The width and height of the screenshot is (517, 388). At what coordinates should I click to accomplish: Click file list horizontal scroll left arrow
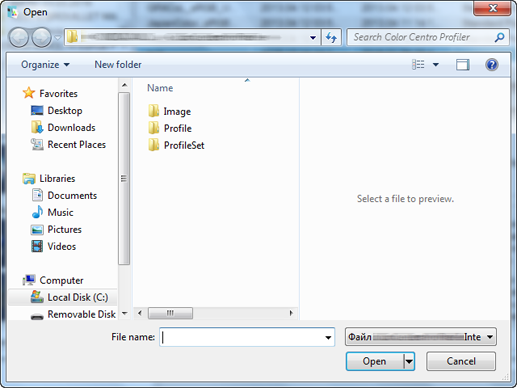coord(140,313)
